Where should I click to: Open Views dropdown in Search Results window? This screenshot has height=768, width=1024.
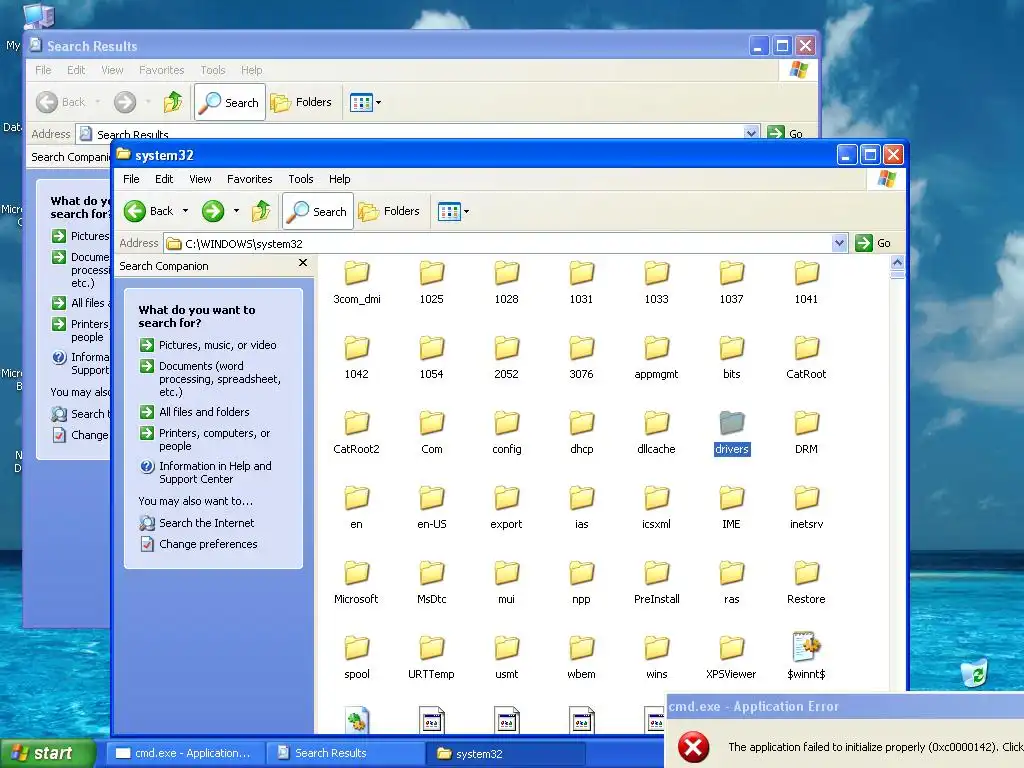(365, 103)
